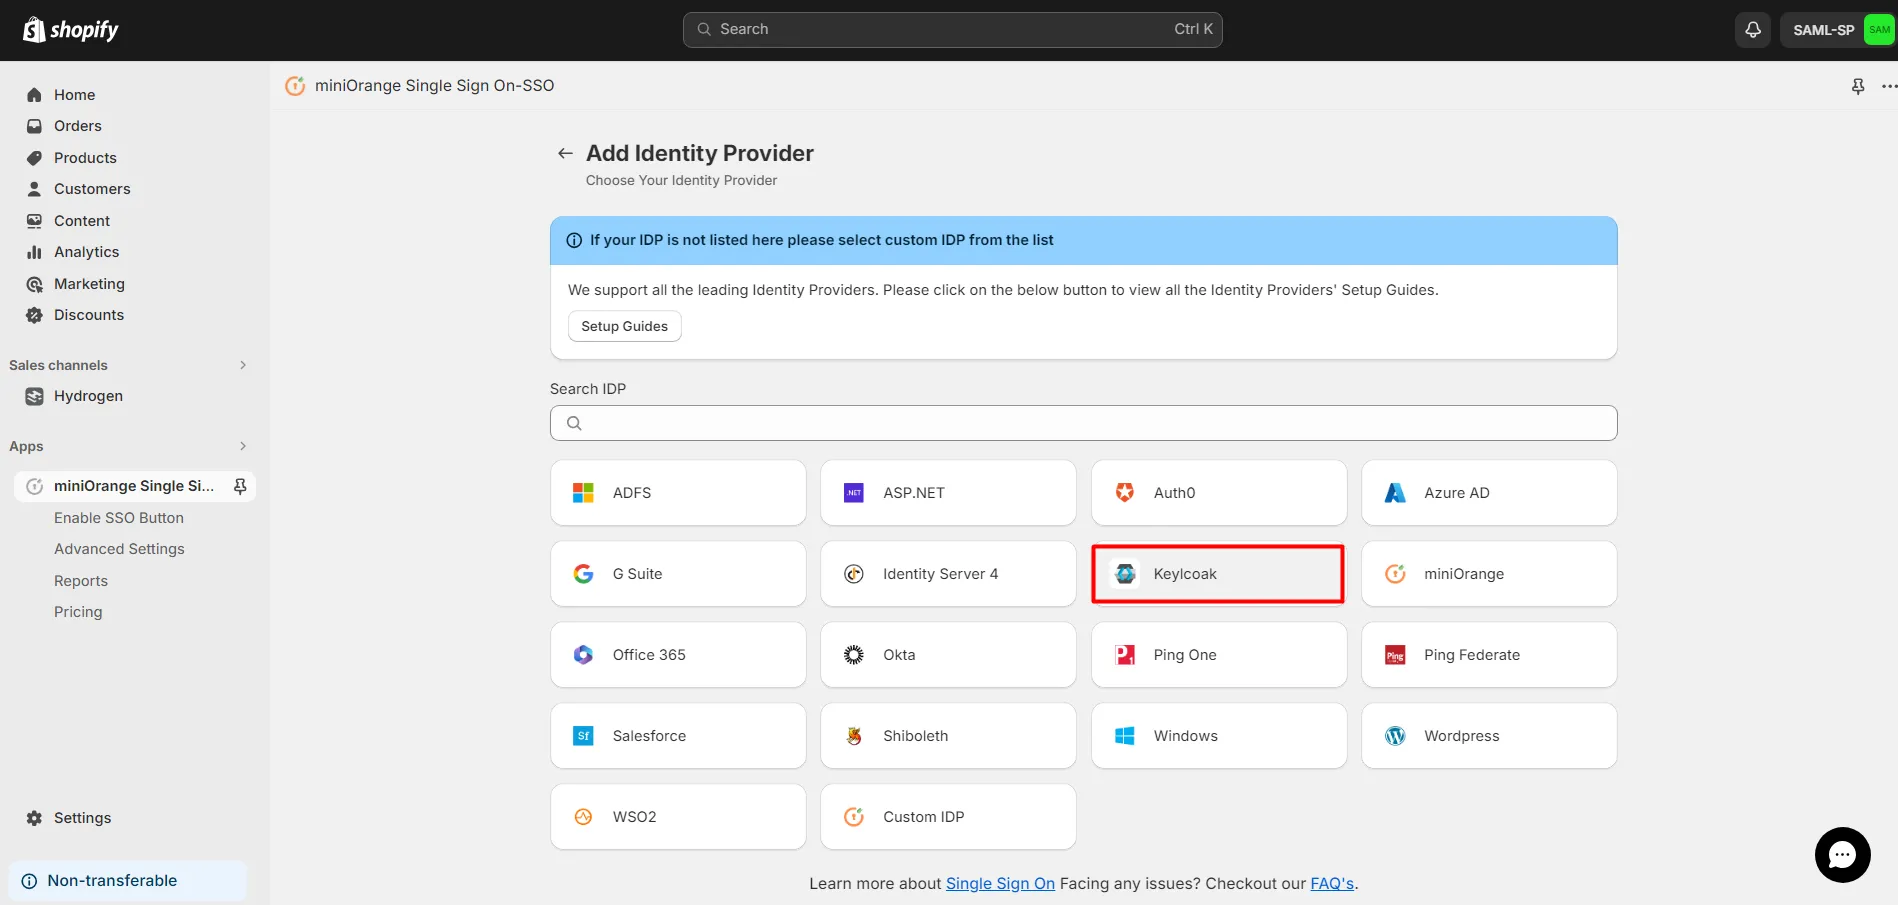The image size is (1898, 905).
Task: Click the Hydrogen channel icon
Action: pos(34,396)
